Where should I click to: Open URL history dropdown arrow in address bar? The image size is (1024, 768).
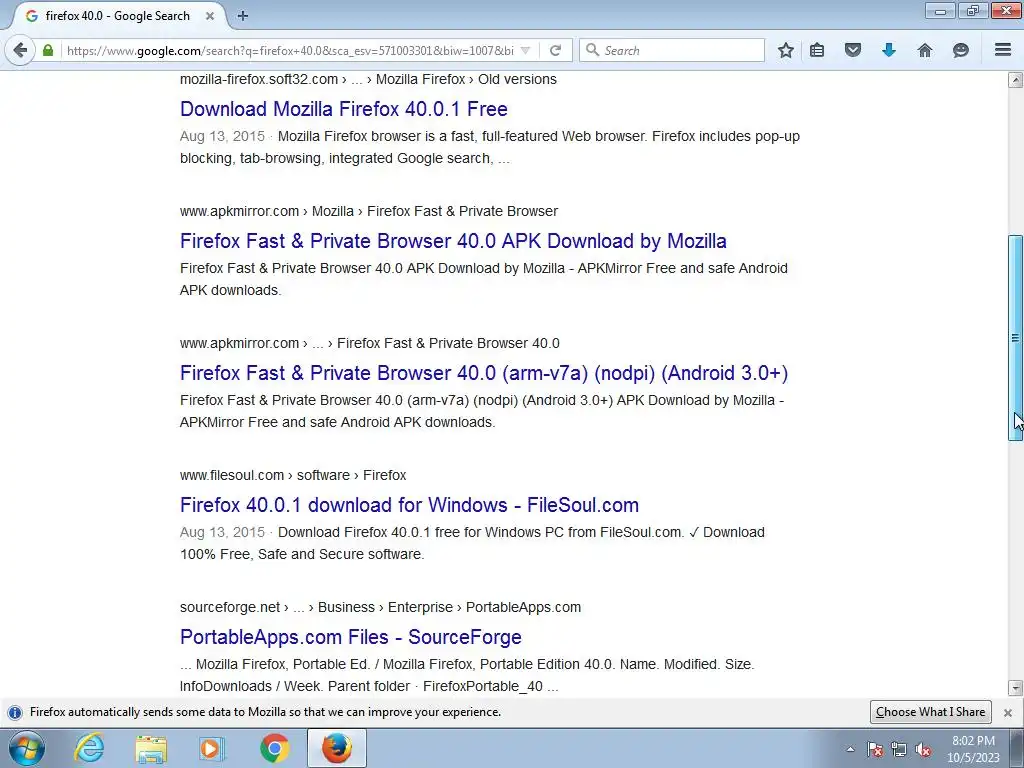pos(525,50)
